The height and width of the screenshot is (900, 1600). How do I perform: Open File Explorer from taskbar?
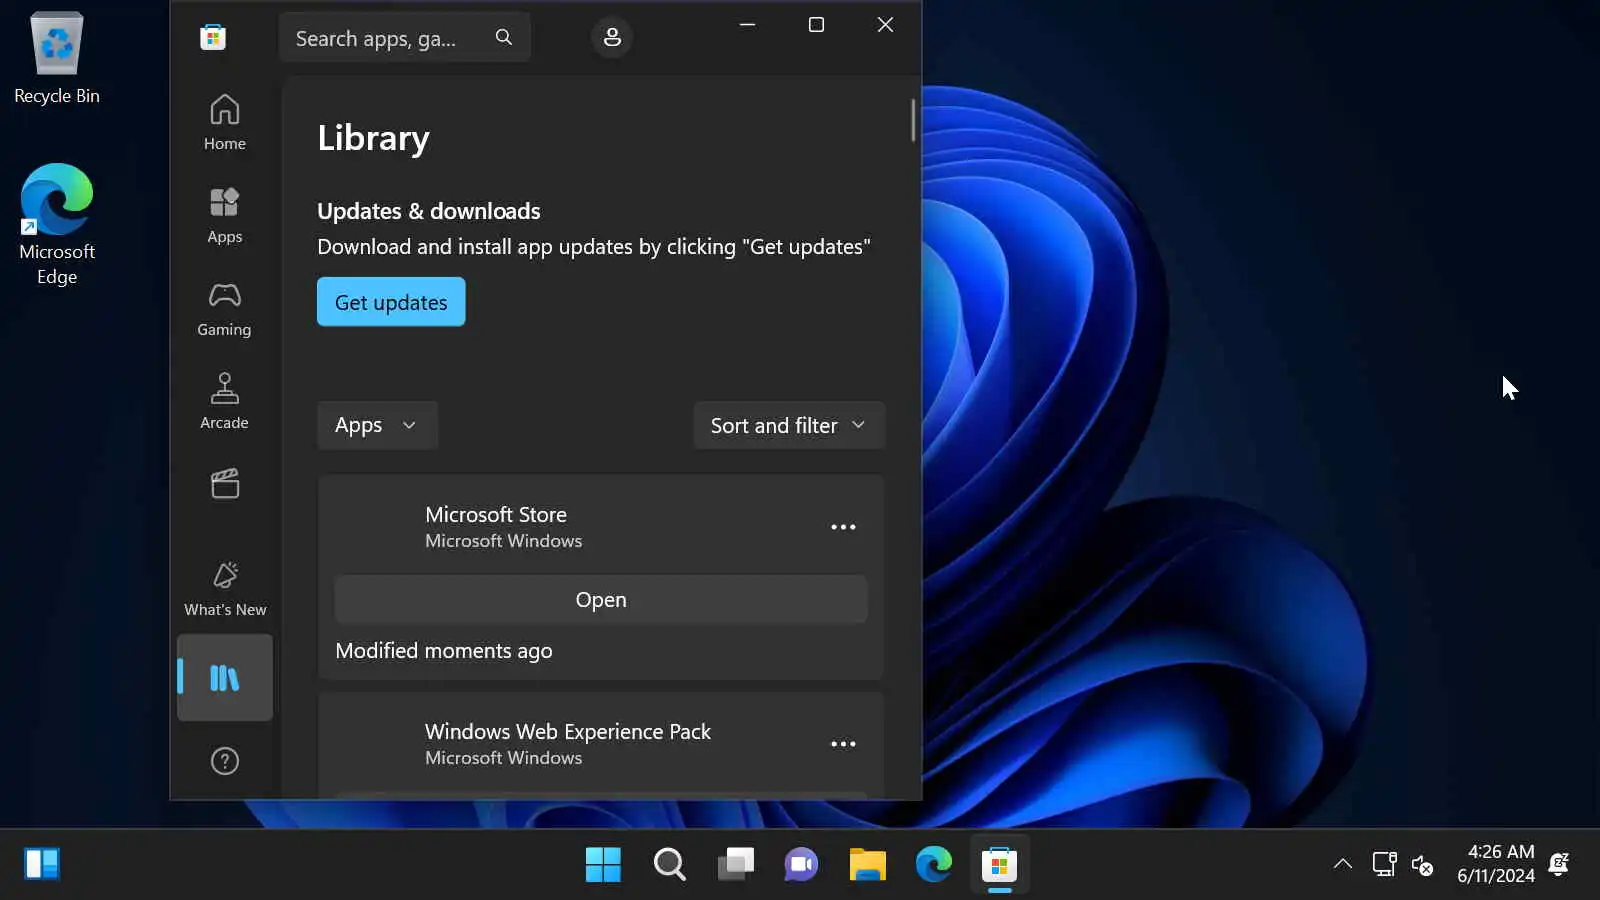point(867,864)
